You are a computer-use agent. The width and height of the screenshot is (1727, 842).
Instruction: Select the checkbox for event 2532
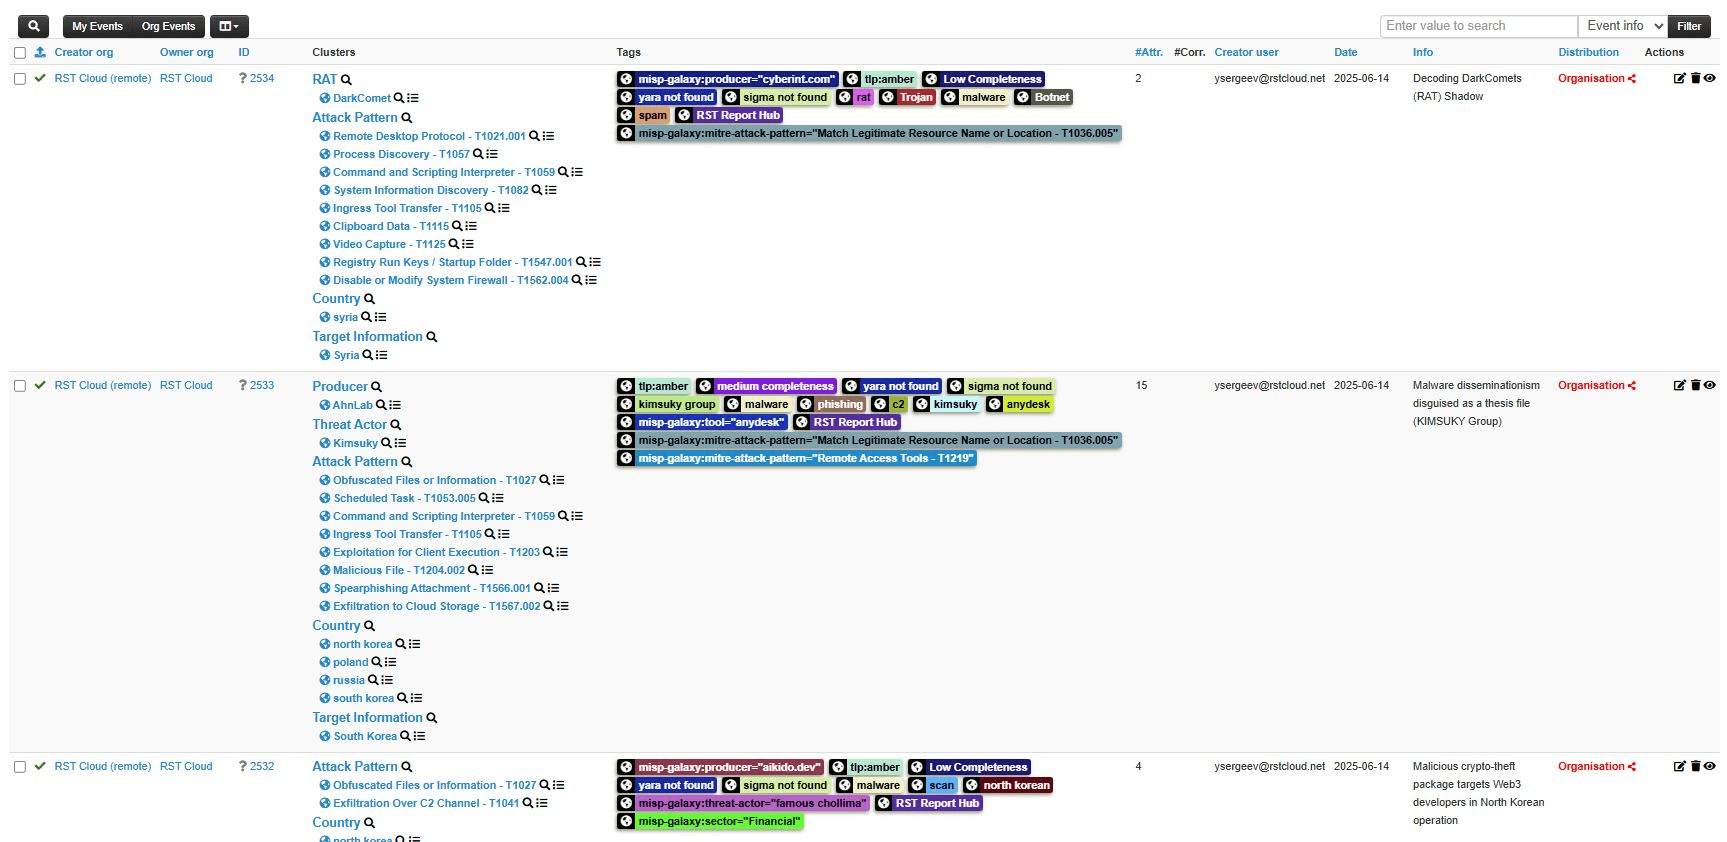pos(19,766)
